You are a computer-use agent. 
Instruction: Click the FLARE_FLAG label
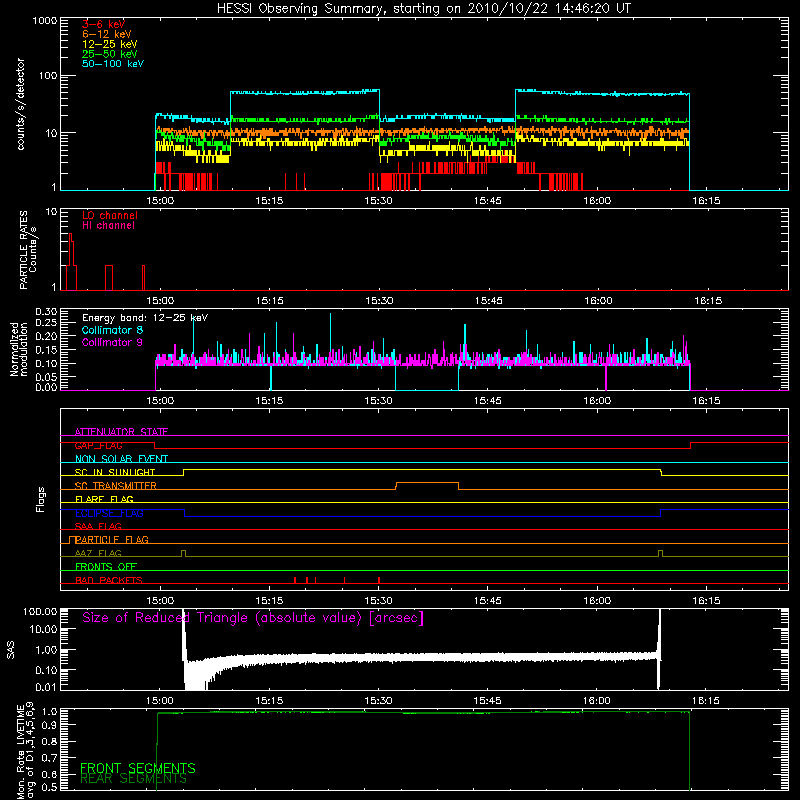click(x=104, y=499)
